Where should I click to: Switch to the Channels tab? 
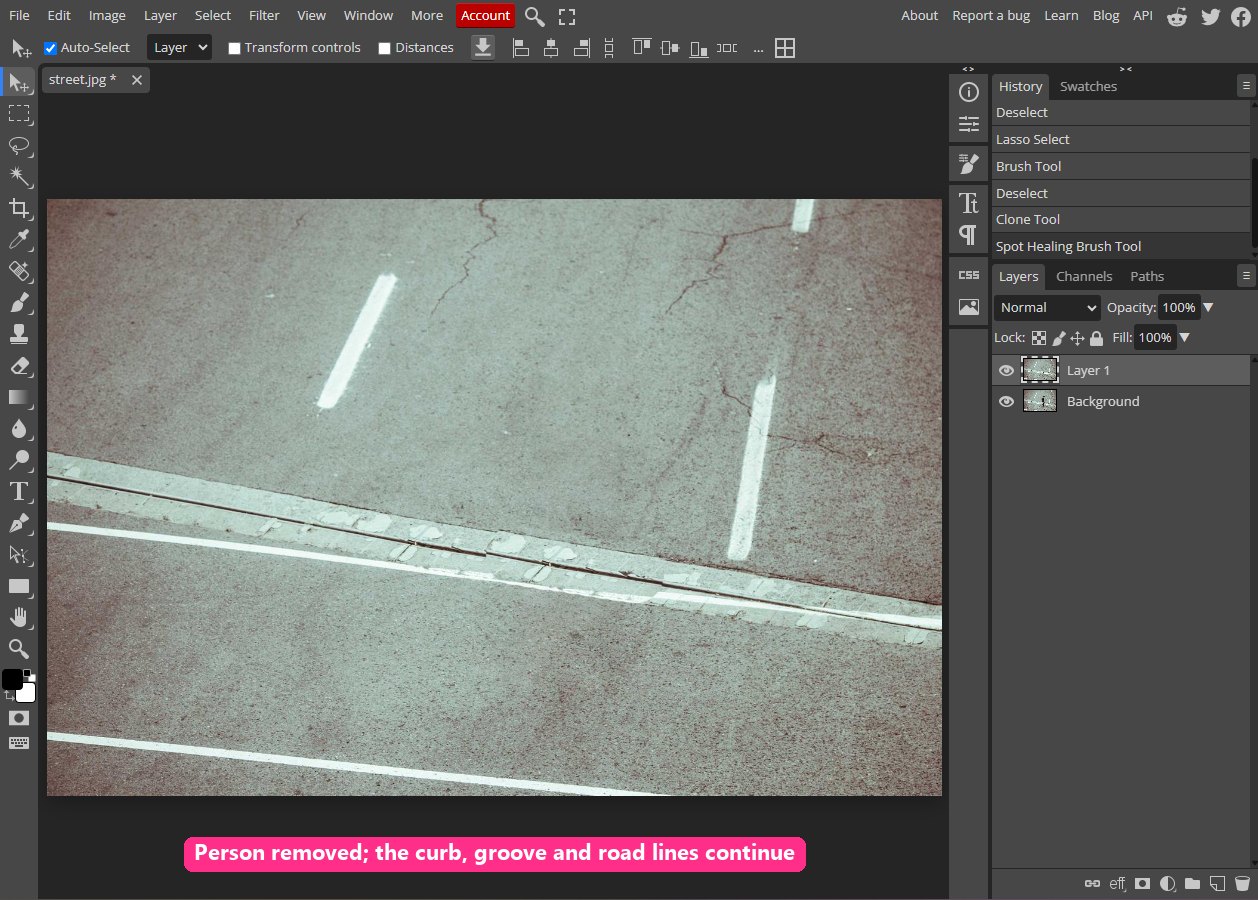pos(1084,276)
